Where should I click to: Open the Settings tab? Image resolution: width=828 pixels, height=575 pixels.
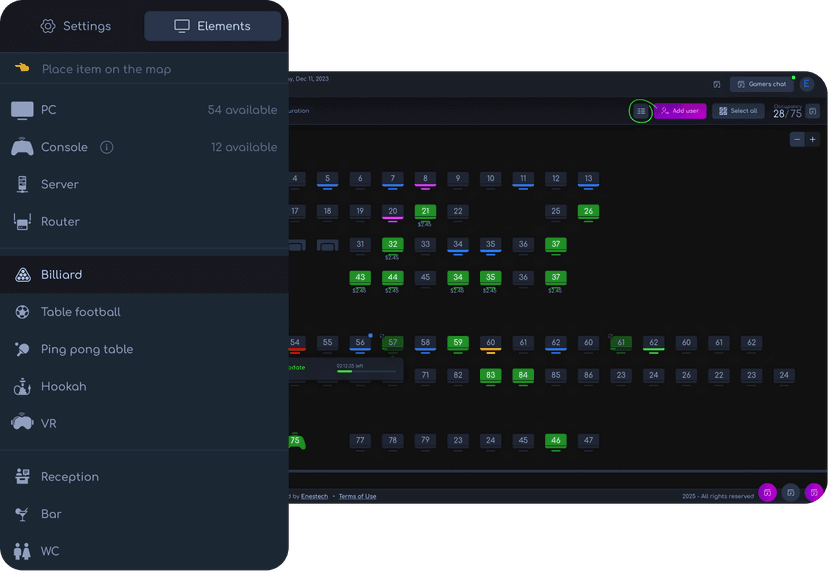(x=76, y=26)
